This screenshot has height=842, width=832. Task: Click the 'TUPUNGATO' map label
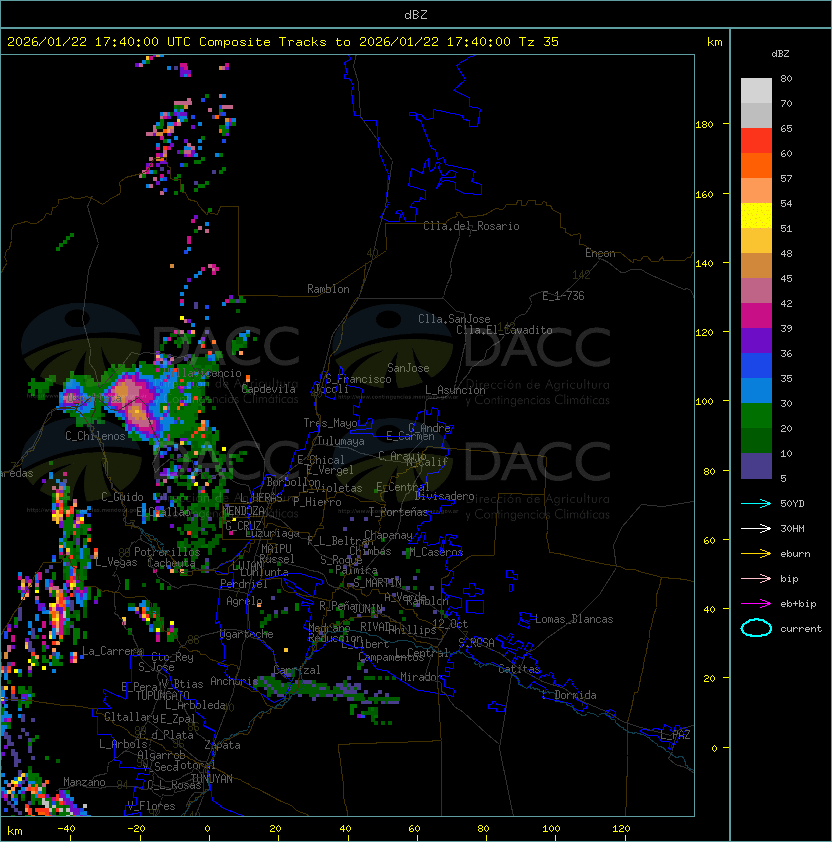(162, 695)
